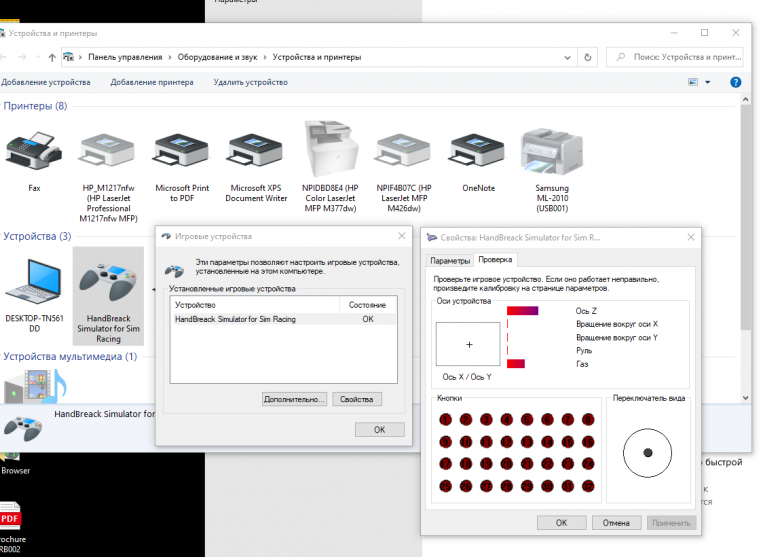Viewport: 780px width, 557px height.
Task: Click OK in Свойства HandBreack dialog
Action: [x=561, y=523]
